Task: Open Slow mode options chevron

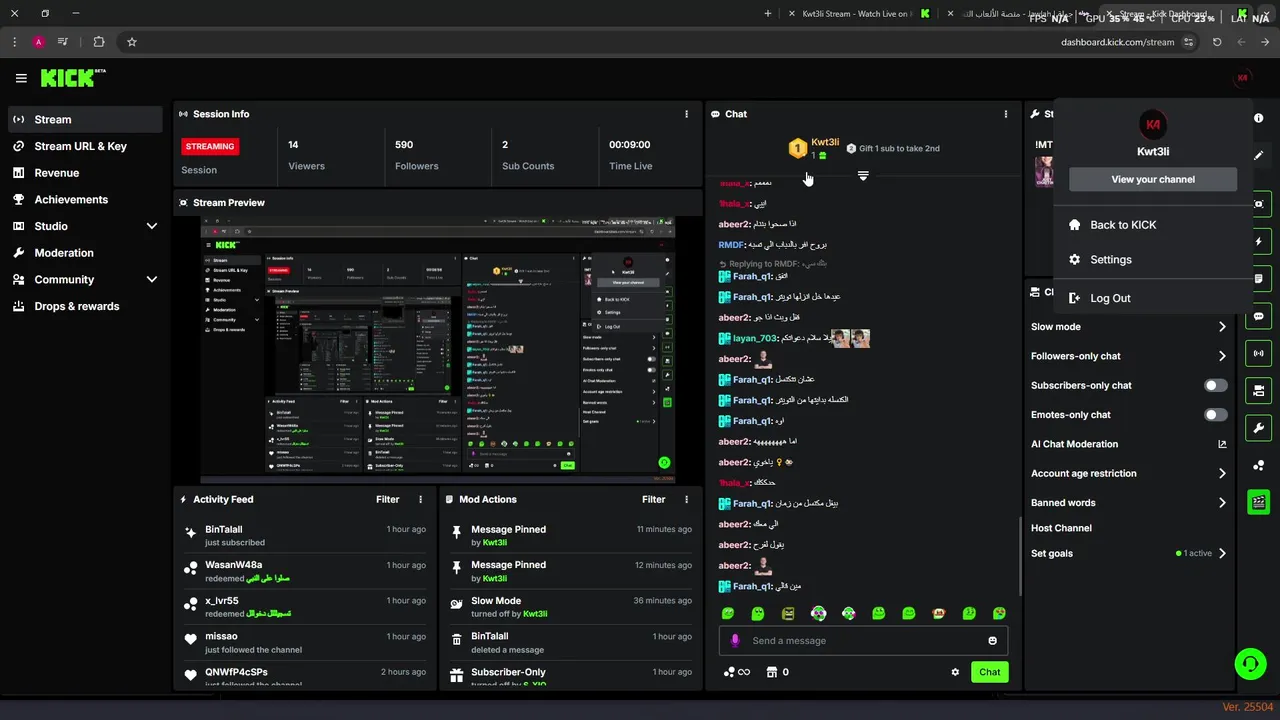Action: (x=1222, y=327)
